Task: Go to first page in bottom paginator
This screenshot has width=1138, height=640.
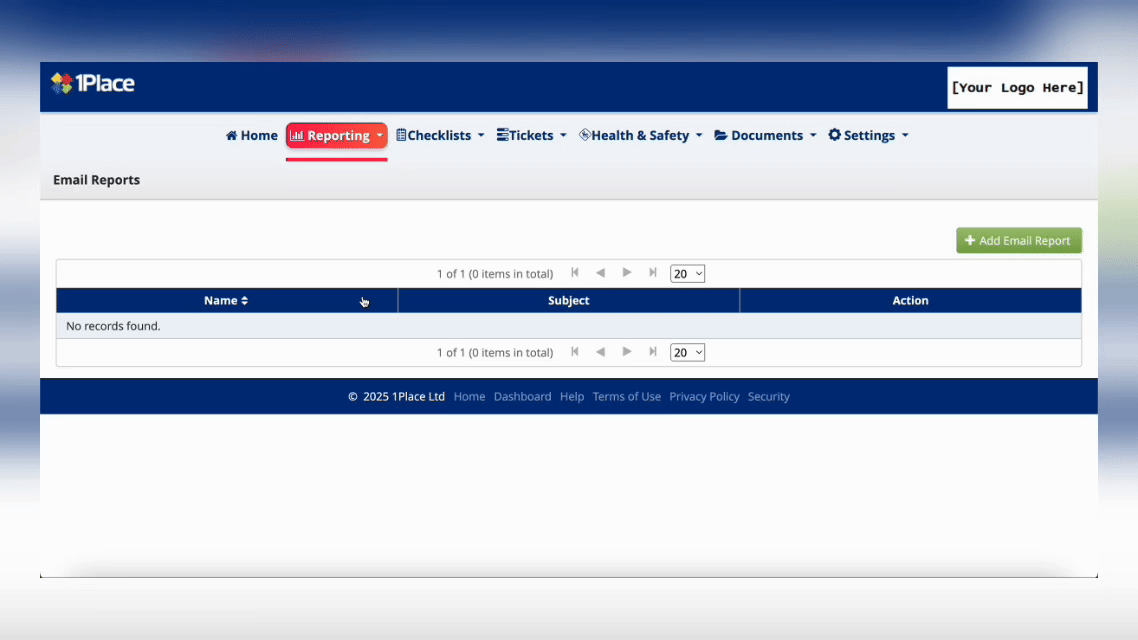Action: tap(575, 352)
